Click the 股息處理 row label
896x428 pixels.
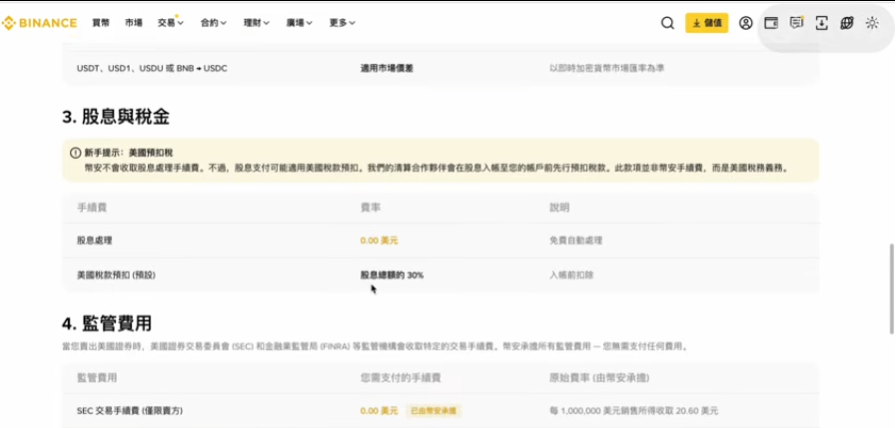[95, 241]
